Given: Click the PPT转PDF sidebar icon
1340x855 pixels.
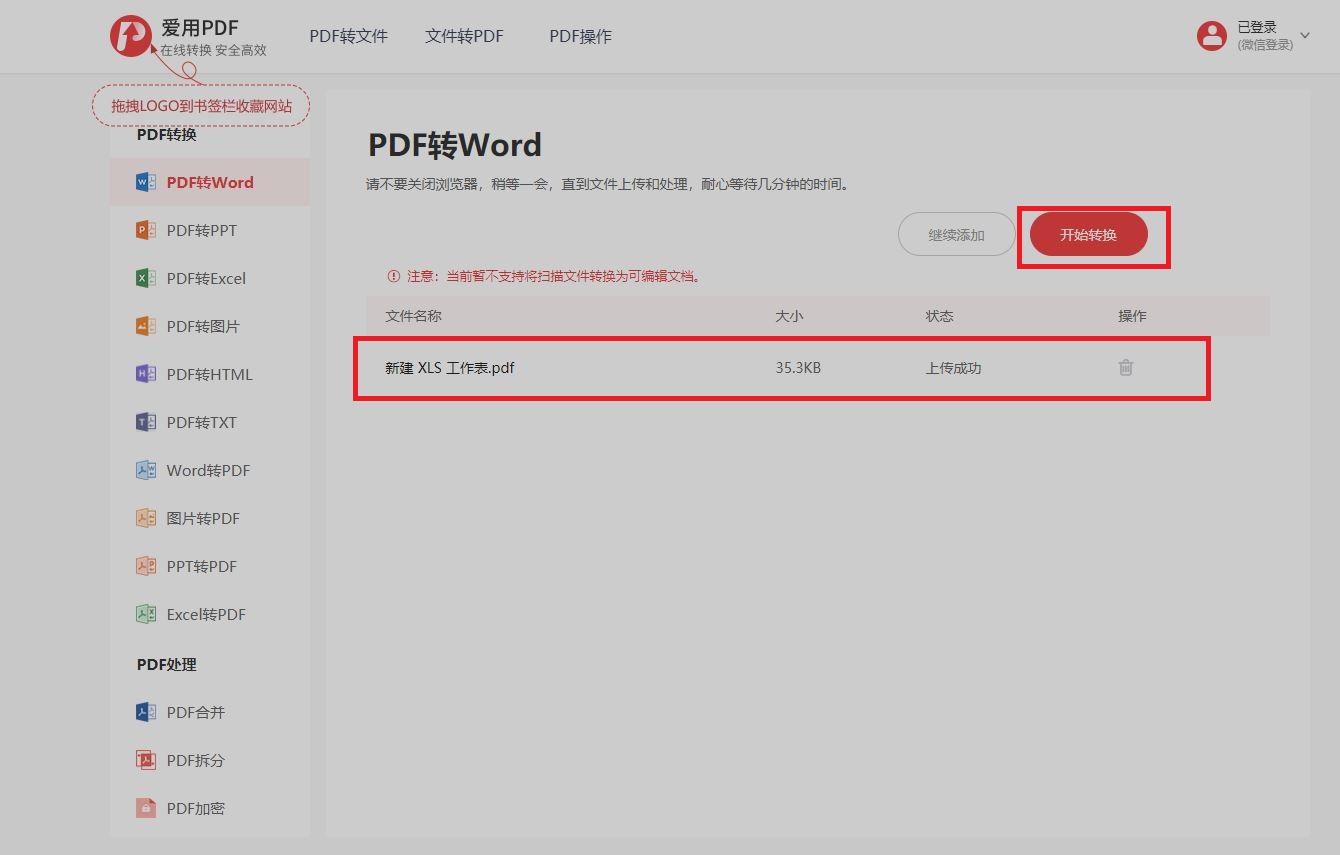Looking at the screenshot, I should pyautogui.click(x=146, y=566).
